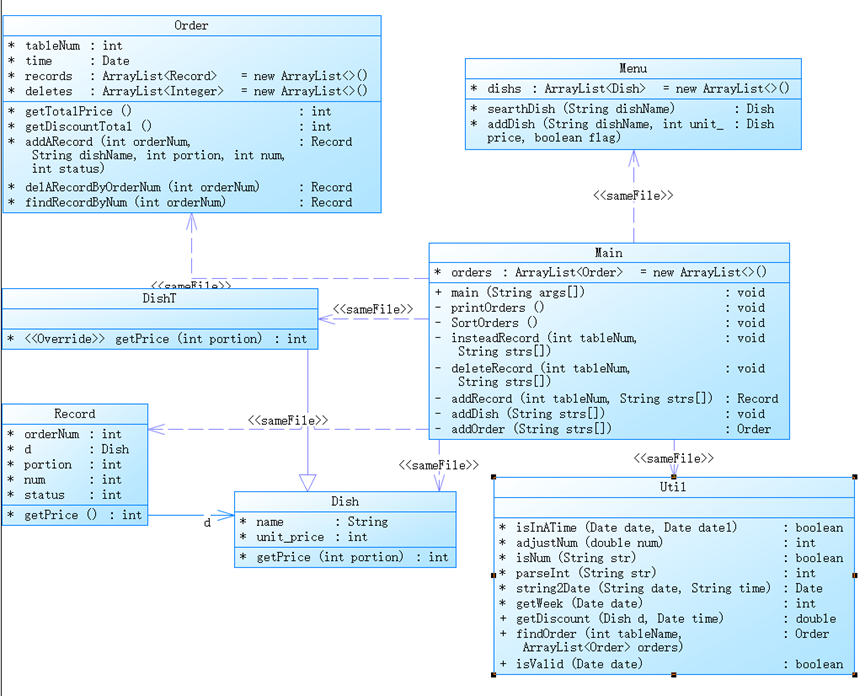Click the addARecord method in Order
Screen dimensions: 865x696
[180, 155]
